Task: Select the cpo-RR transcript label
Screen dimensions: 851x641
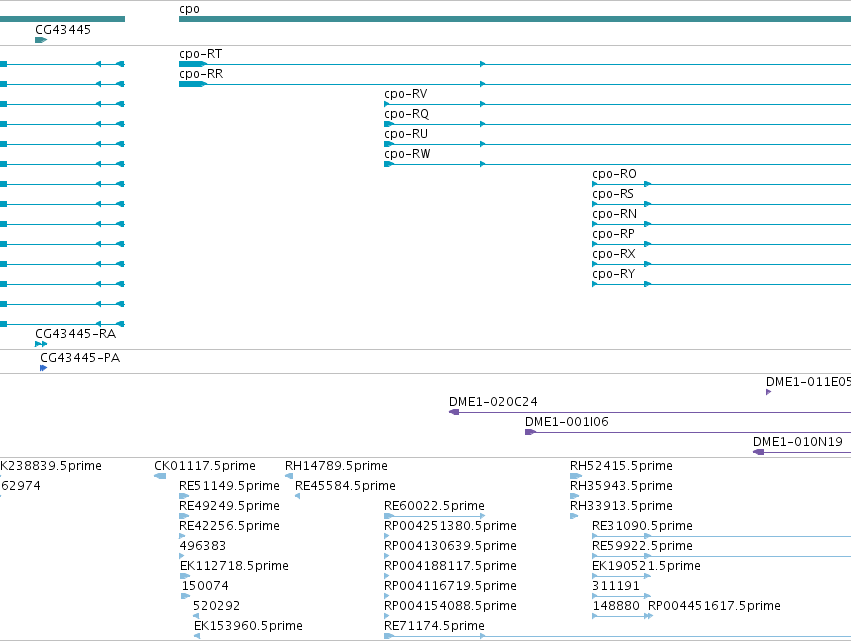Action: coord(201,74)
